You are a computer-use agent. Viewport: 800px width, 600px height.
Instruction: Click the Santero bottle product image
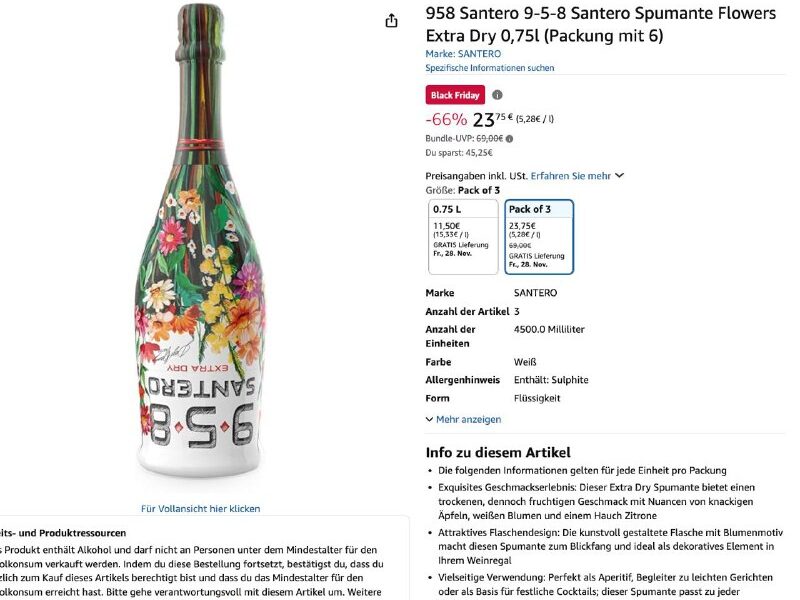(200, 250)
